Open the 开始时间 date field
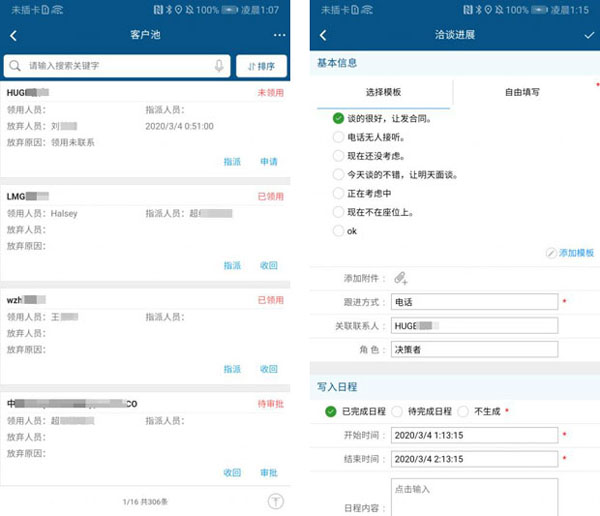This screenshot has height=516, width=600. [x=474, y=435]
